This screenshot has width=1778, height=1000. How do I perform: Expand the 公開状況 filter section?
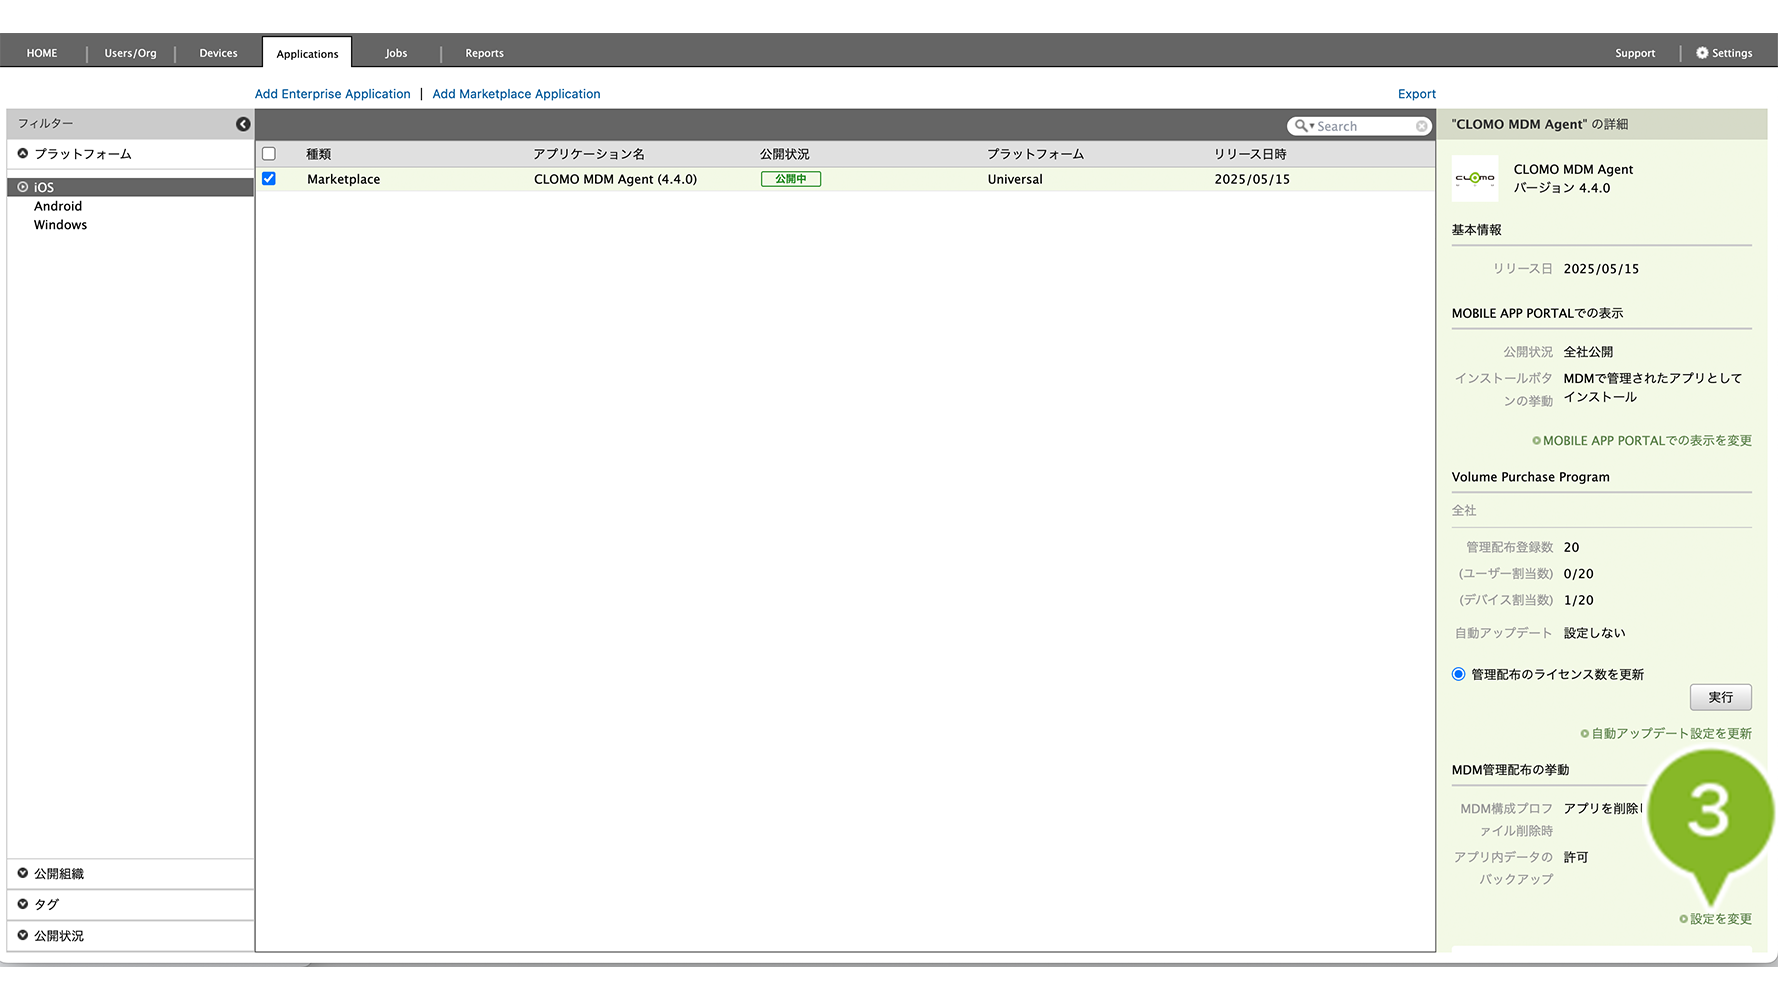pos(23,935)
